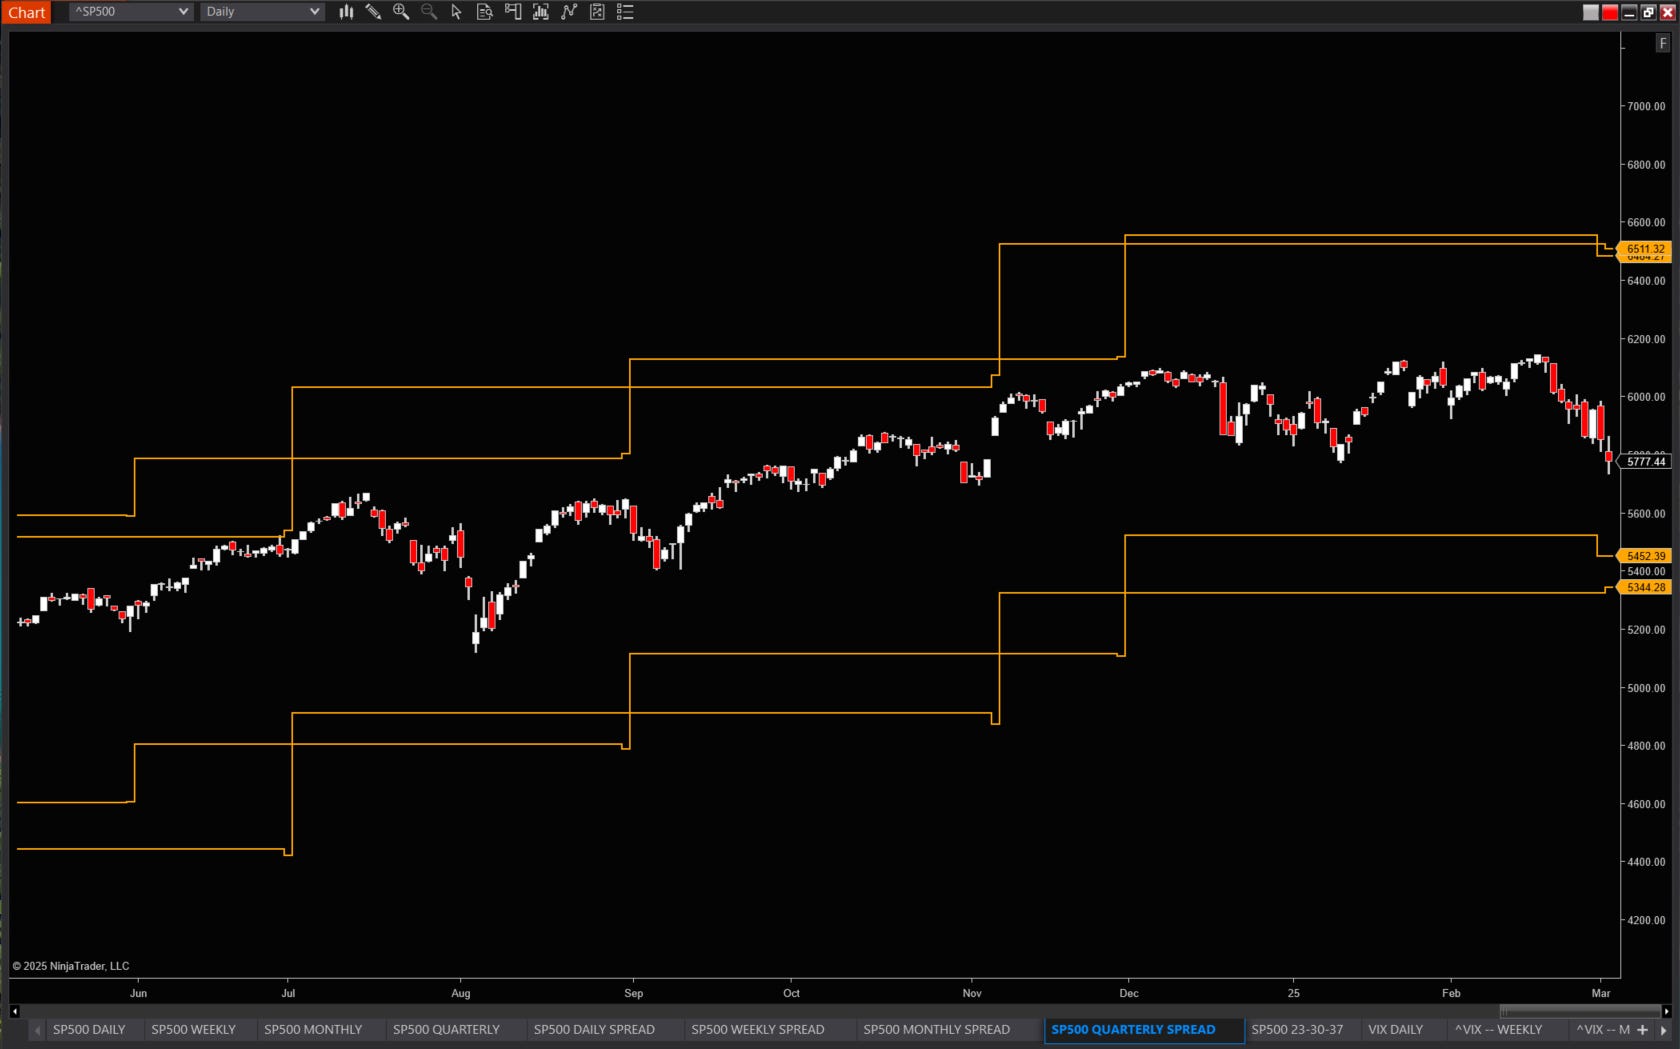Select the pointer cursor tool
1680x1049 pixels.
click(456, 12)
